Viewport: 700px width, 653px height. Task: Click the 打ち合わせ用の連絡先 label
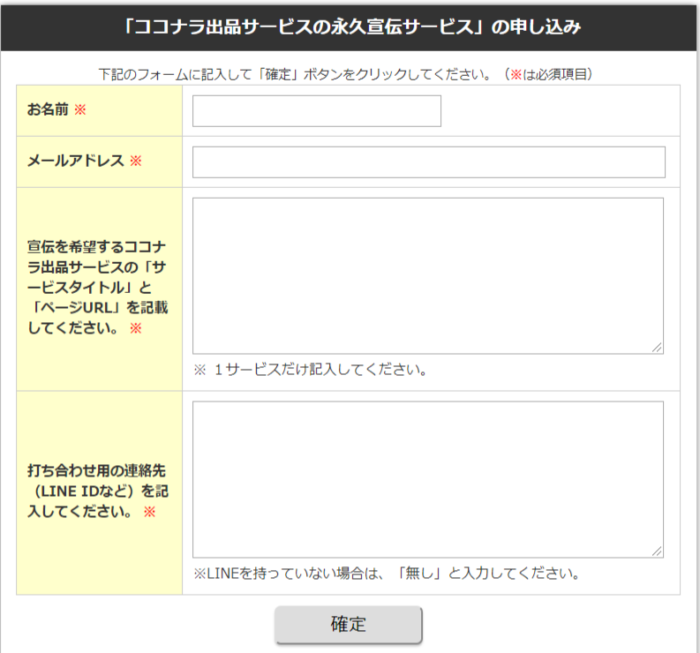coord(97,491)
